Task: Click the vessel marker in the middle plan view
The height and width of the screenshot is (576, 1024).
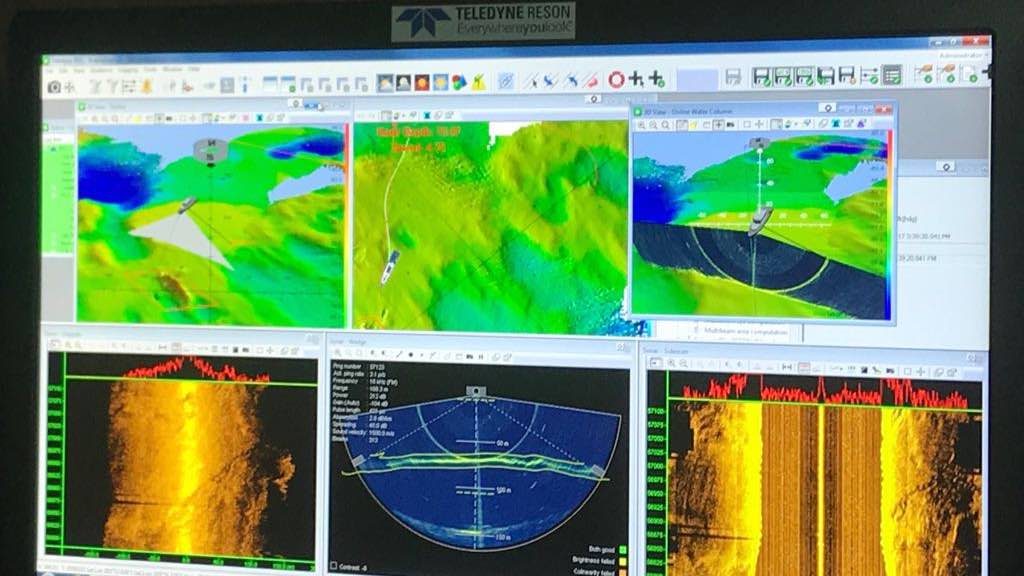Action: pos(389,266)
